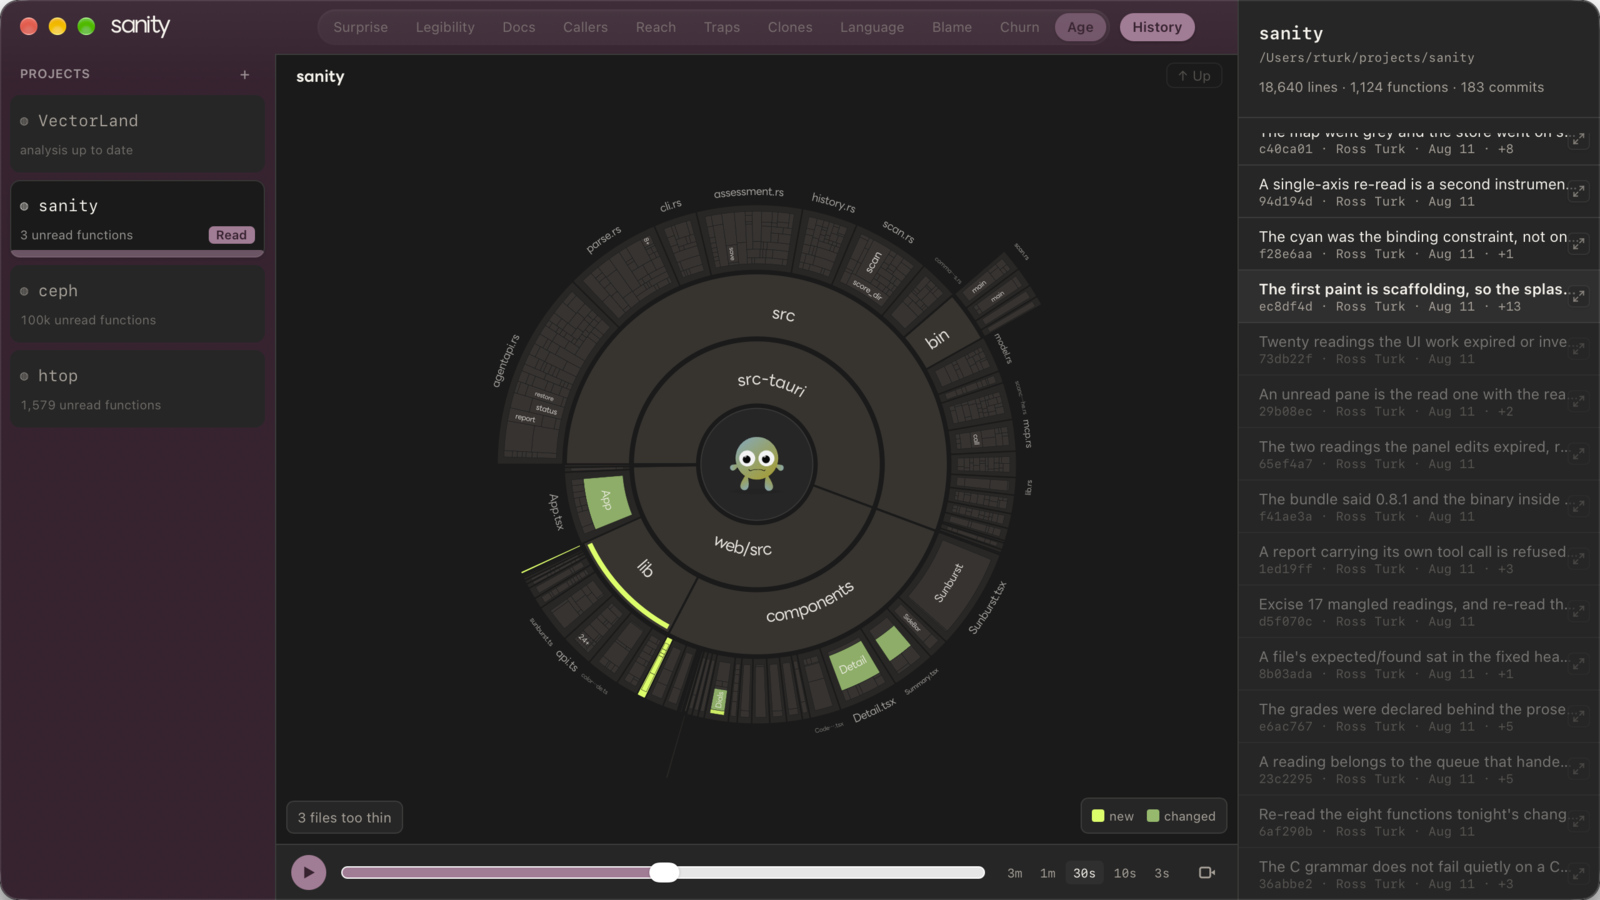The image size is (1600, 900).
Task: Click the components sunburst segment
Action: click(x=810, y=601)
